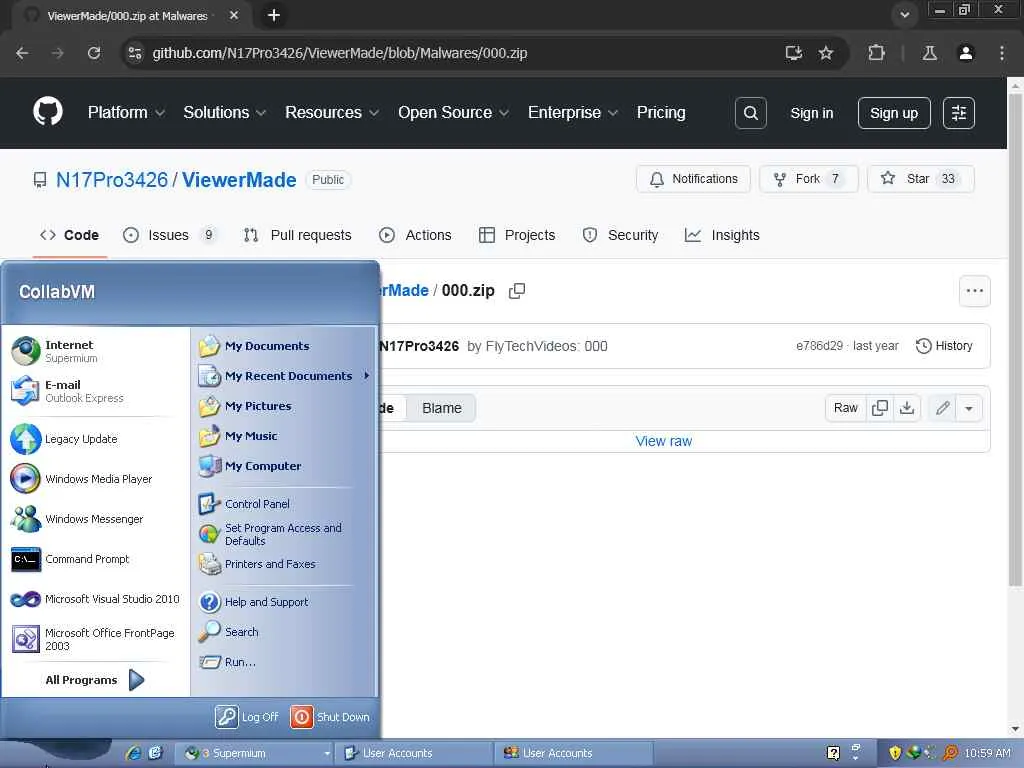Open N17Pro3426 owner link

(x=112, y=180)
